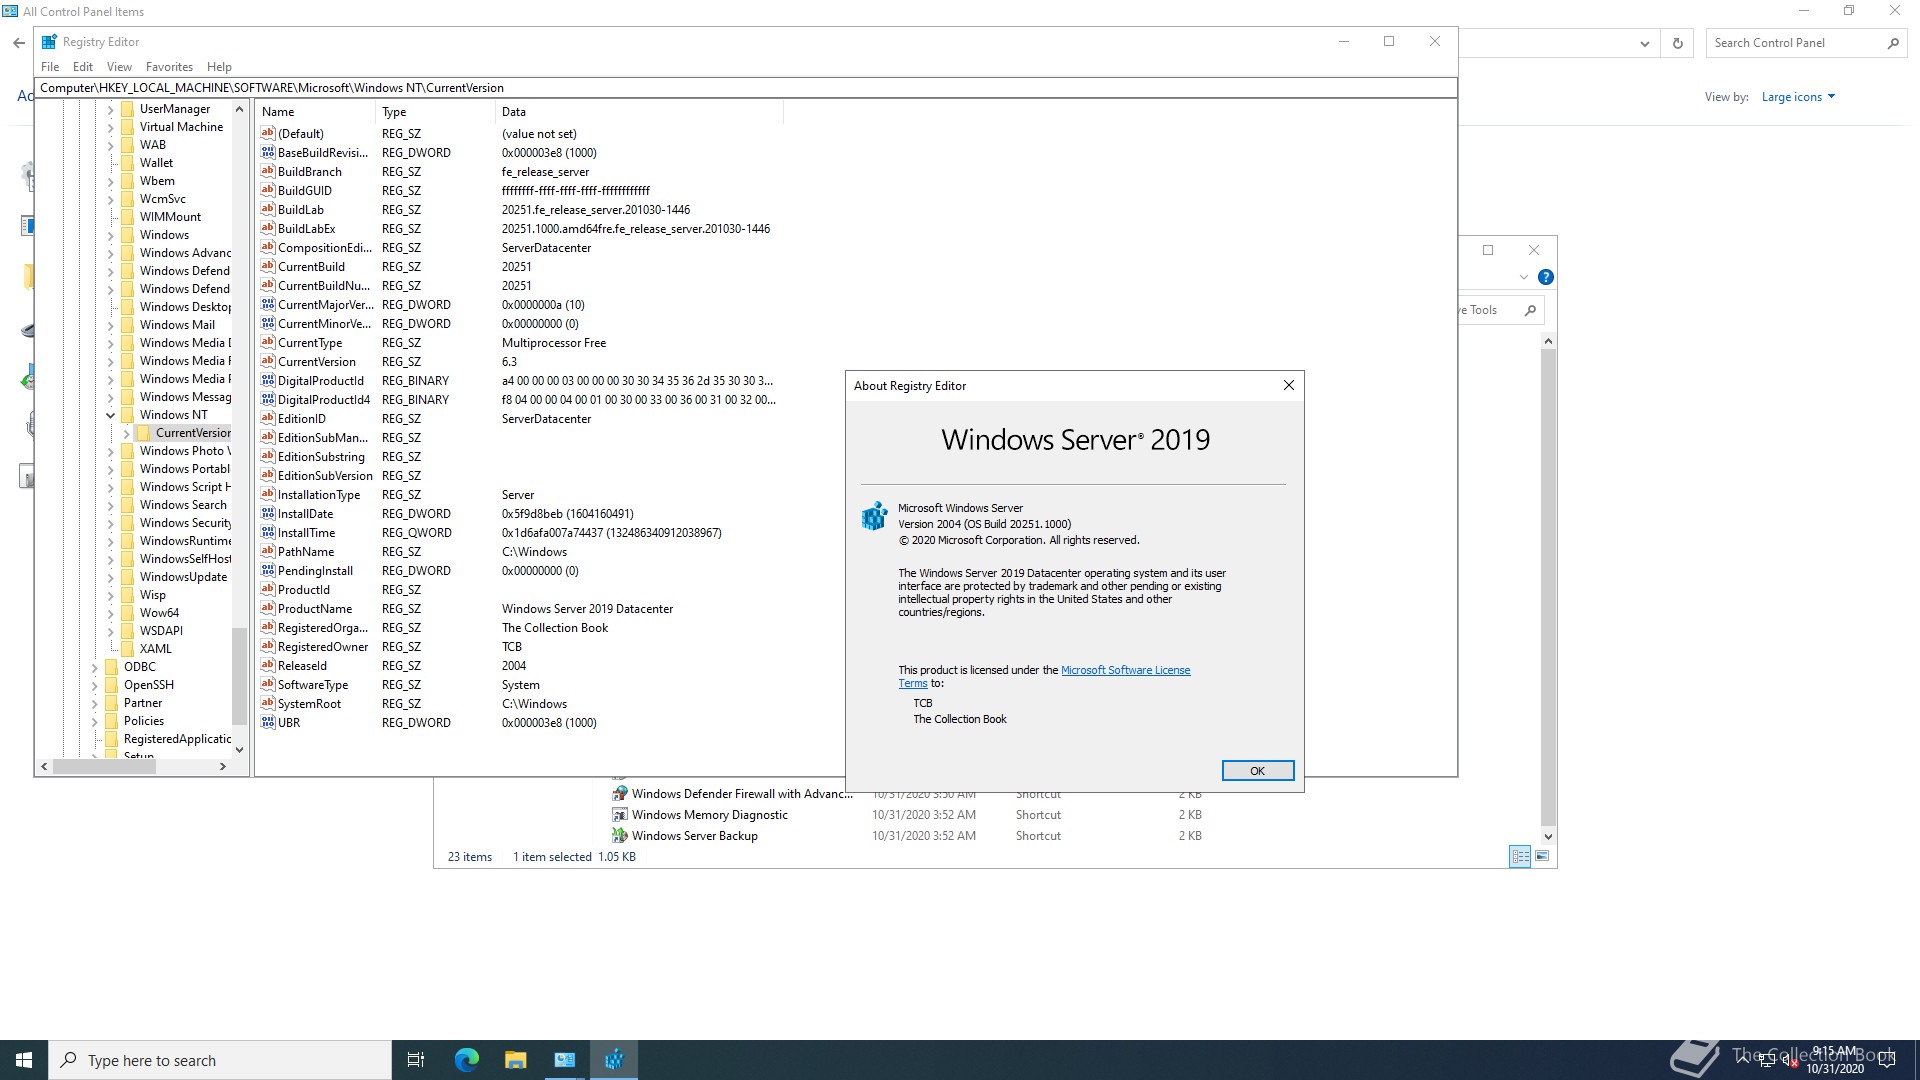Select the InstallationType value row

[x=520, y=495]
